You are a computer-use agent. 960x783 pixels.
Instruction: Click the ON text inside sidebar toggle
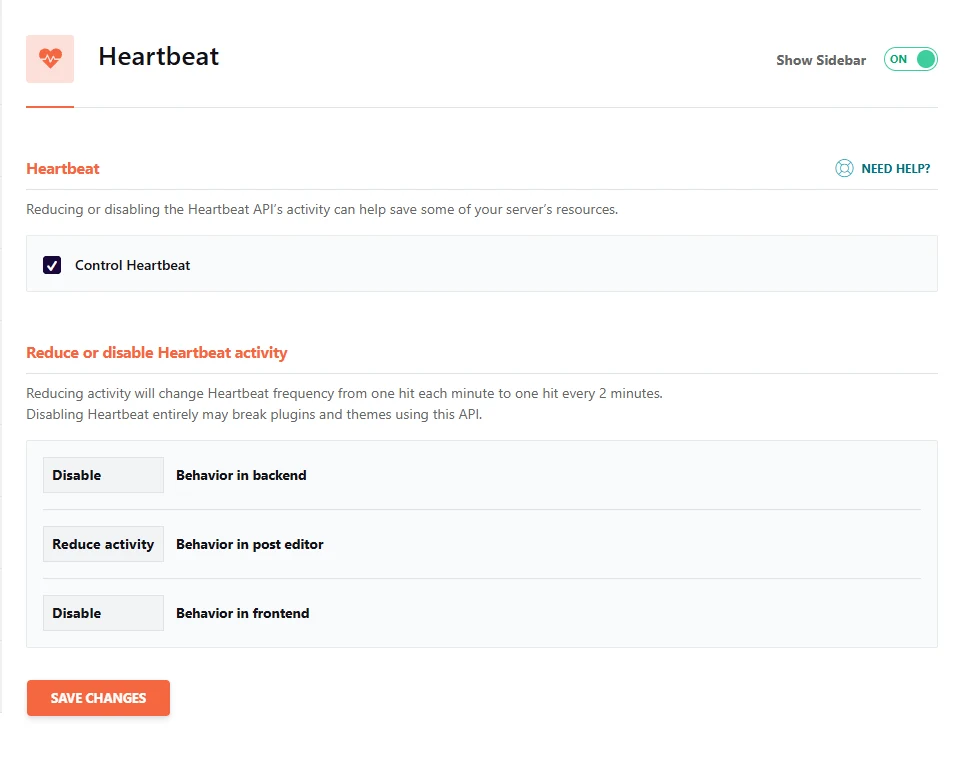898,59
